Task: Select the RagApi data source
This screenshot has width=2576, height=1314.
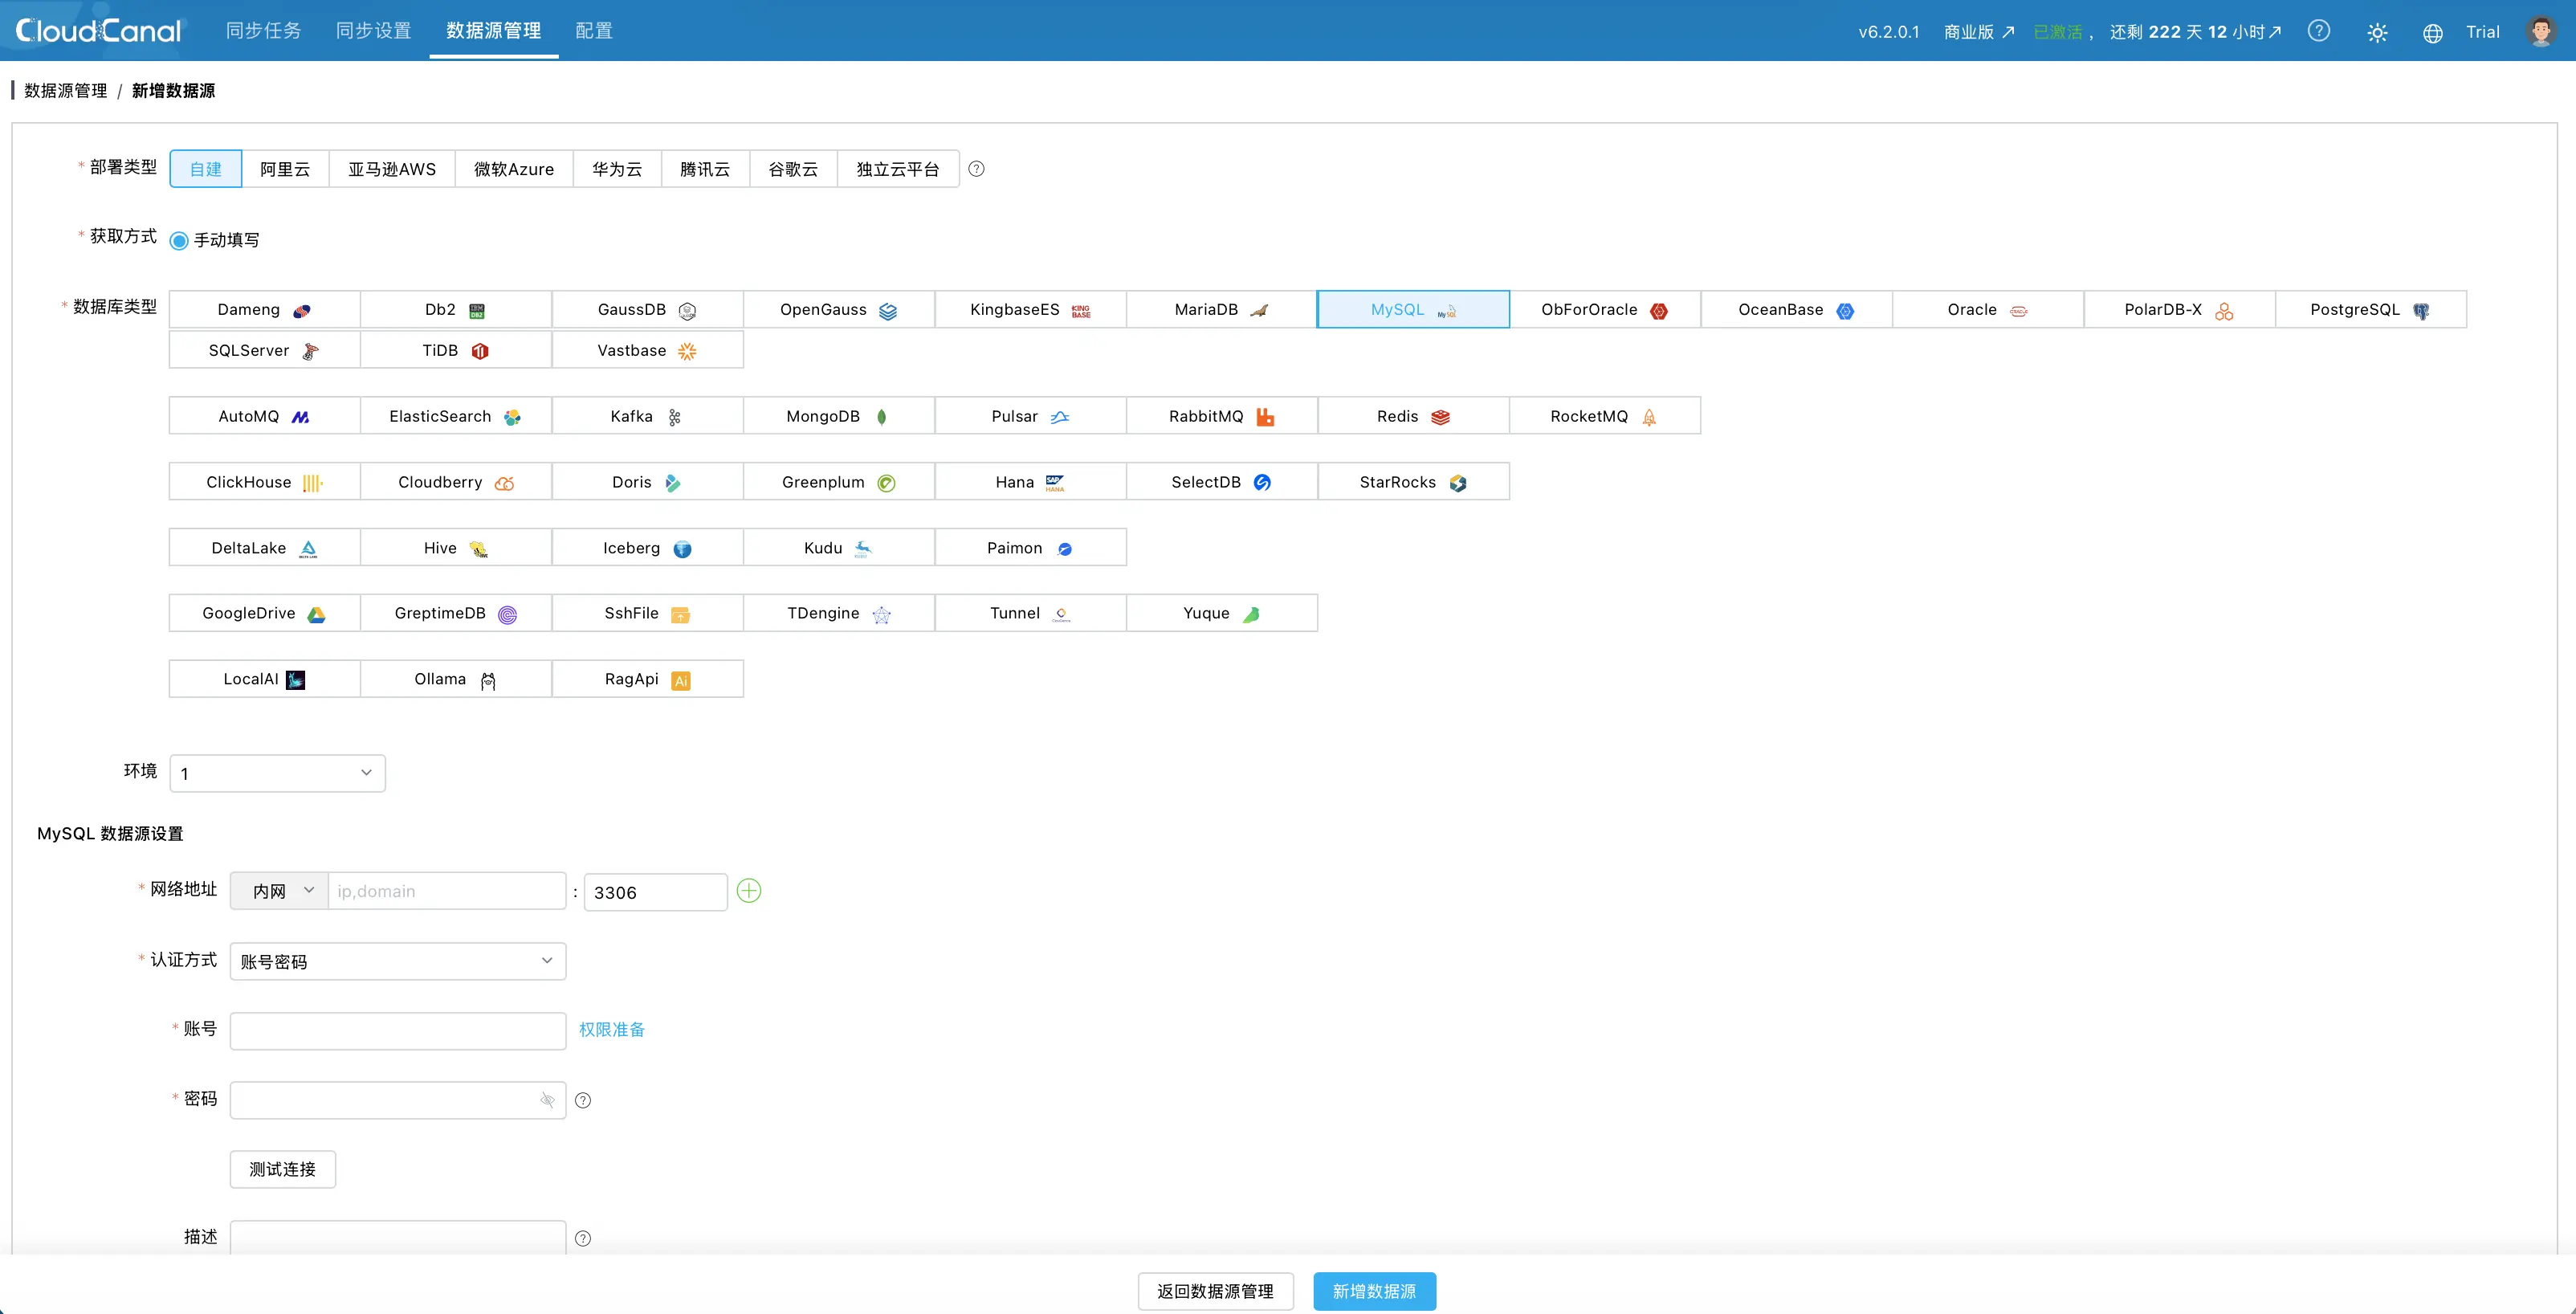Action: [647, 679]
